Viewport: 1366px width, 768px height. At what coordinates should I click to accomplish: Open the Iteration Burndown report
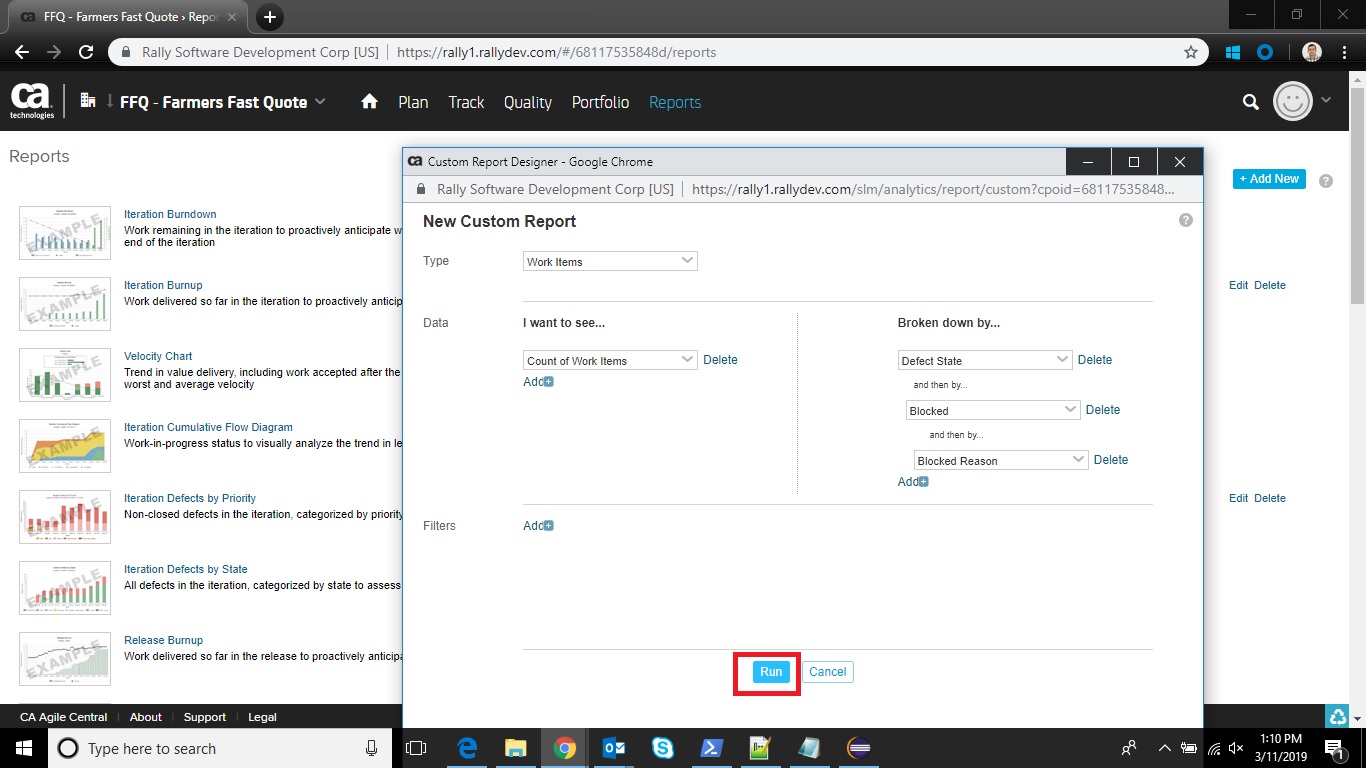[x=170, y=214]
